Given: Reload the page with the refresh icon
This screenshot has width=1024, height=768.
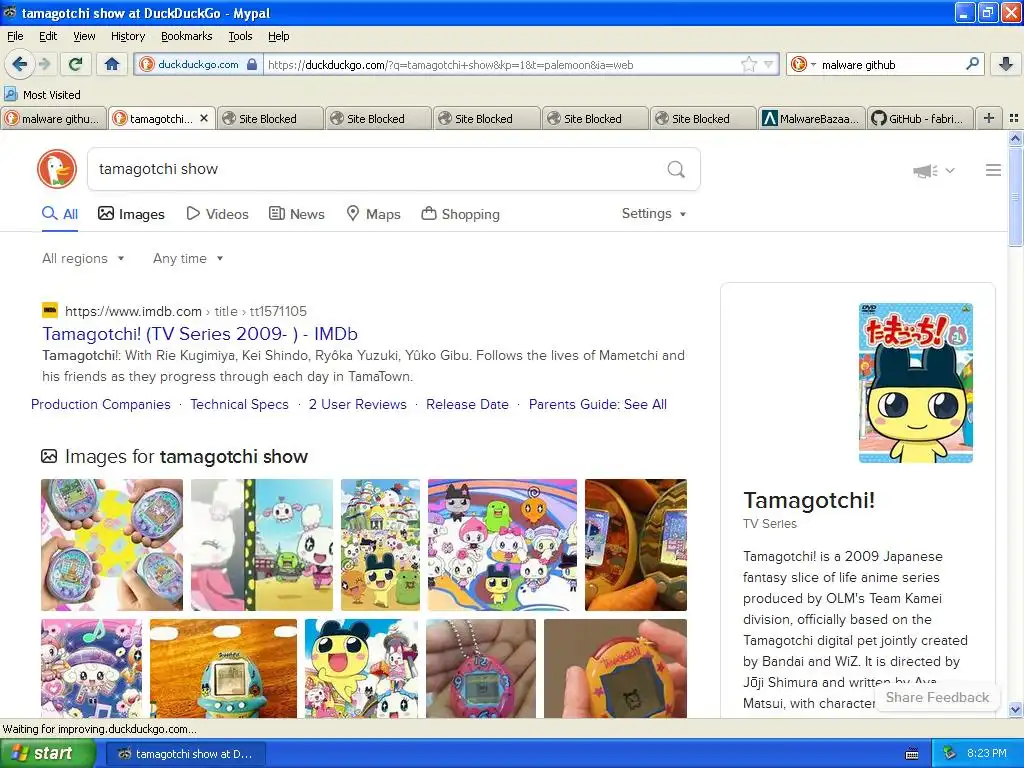Looking at the screenshot, I should (x=76, y=64).
